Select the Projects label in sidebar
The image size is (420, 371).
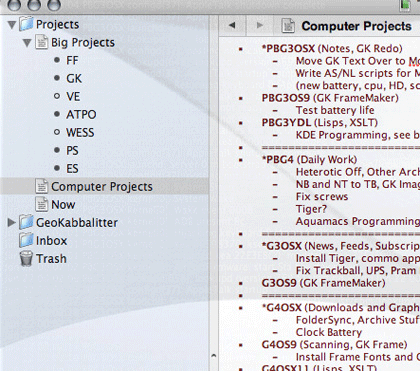57,24
